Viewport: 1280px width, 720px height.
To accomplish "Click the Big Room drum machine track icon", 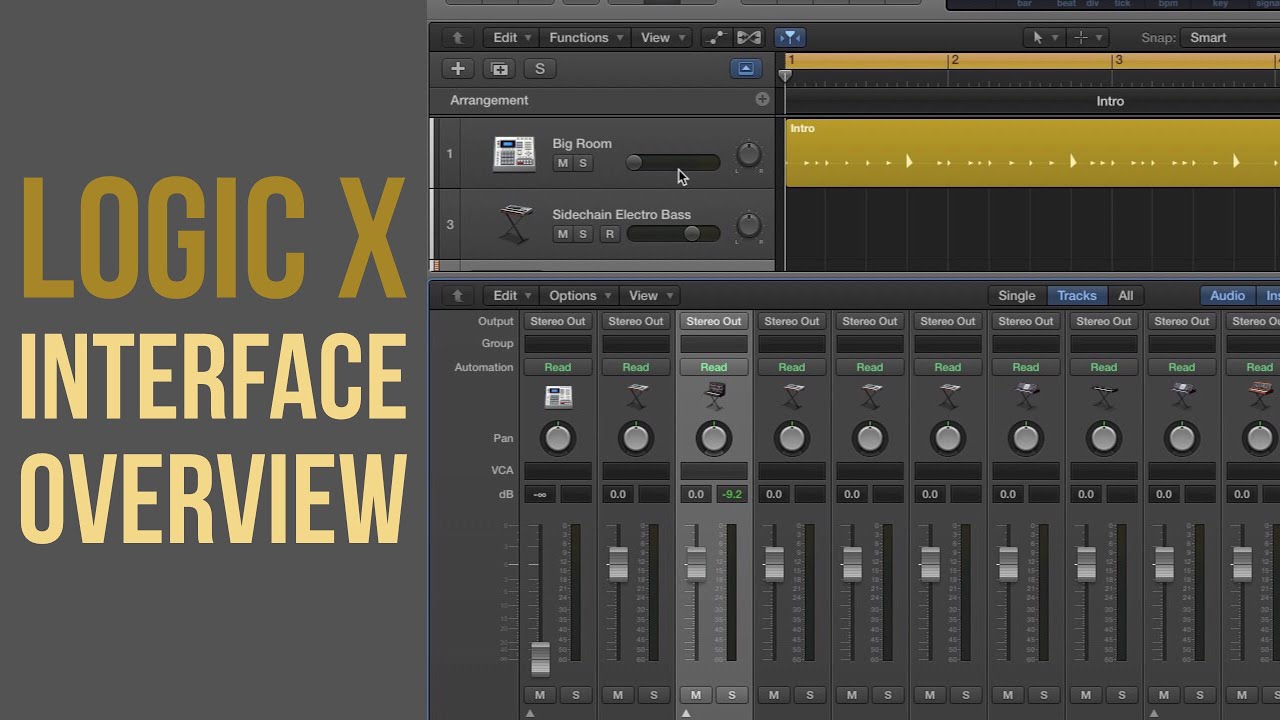I will click(514, 153).
